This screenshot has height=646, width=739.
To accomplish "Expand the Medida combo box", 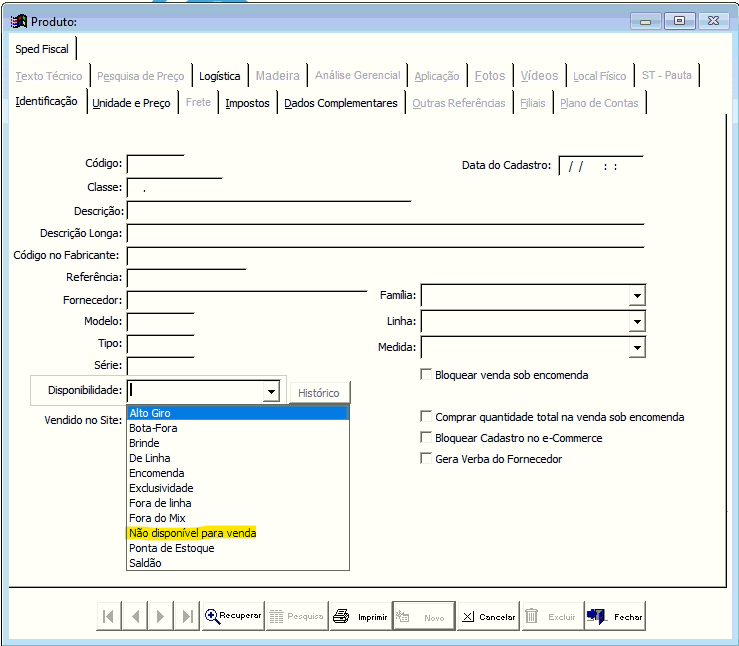I will [636, 348].
